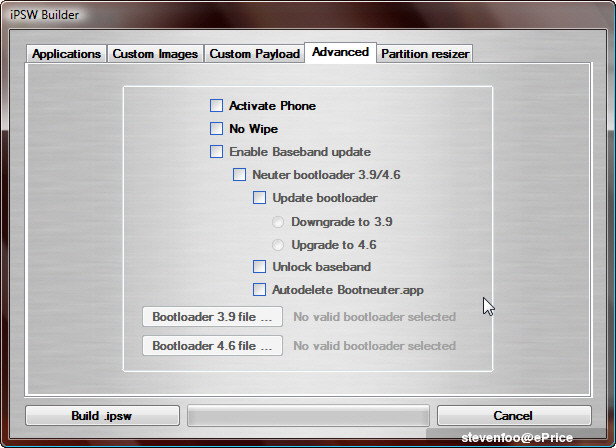Click bootloader 3.9 status 'No valid bootloader selected'
The image size is (616, 448).
pyautogui.click(x=374, y=317)
